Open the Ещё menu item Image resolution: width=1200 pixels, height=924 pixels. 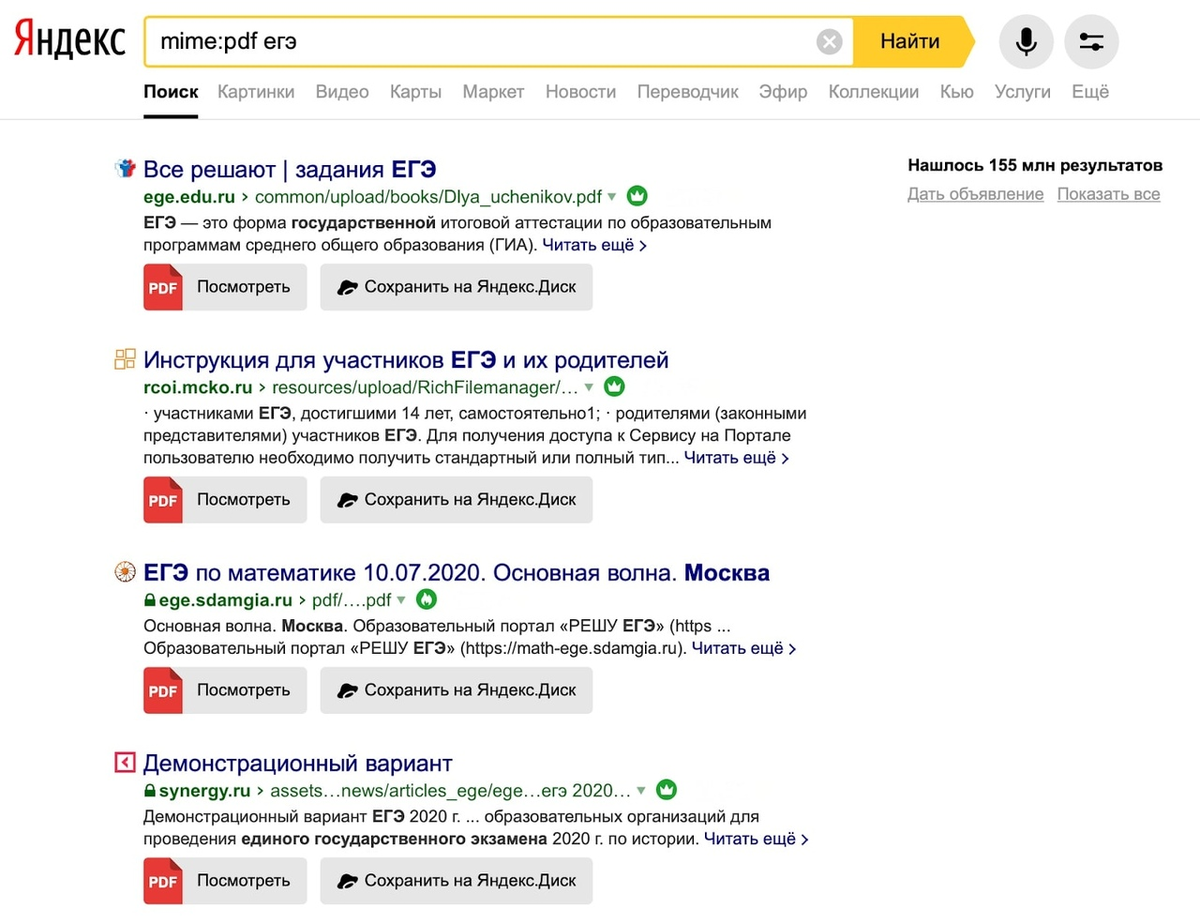pyautogui.click(x=1090, y=92)
